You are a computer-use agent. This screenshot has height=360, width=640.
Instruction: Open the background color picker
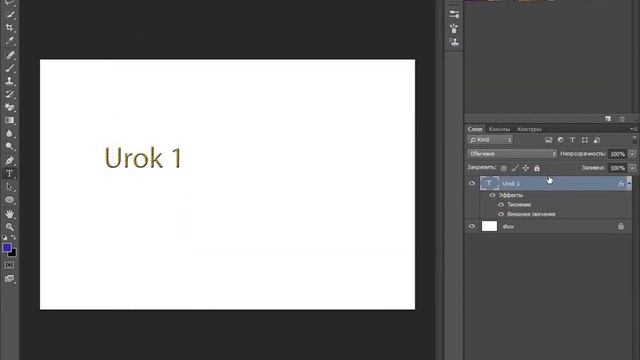[13, 253]
